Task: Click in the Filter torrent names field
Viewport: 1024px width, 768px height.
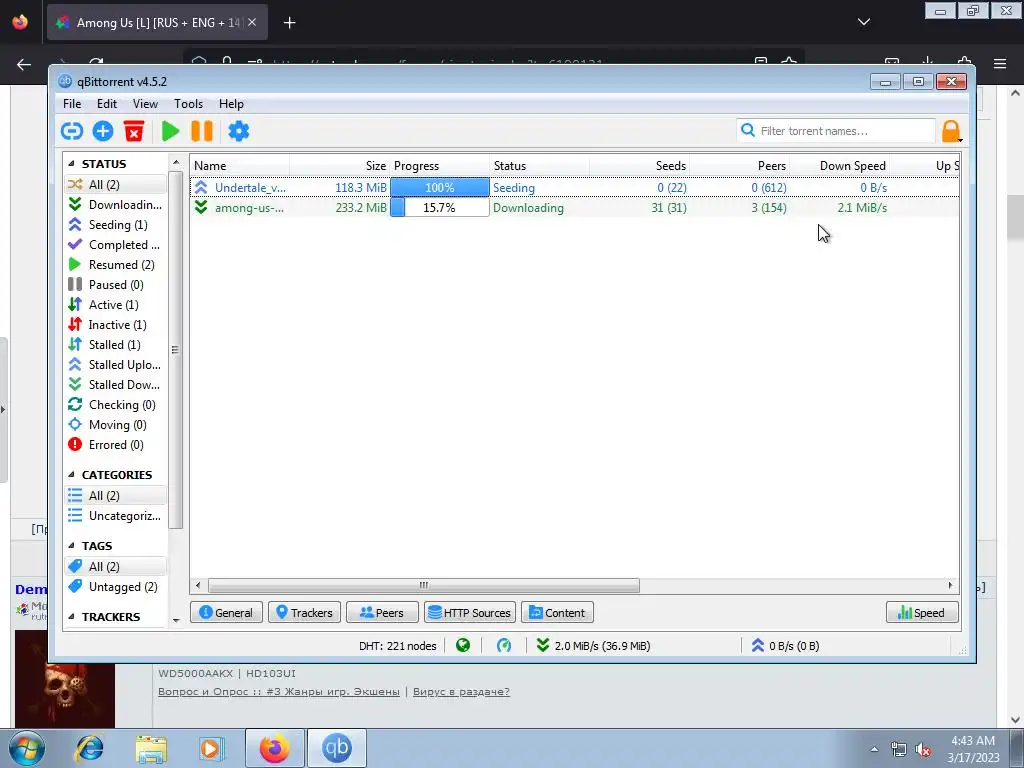Action: pos(836,131)
